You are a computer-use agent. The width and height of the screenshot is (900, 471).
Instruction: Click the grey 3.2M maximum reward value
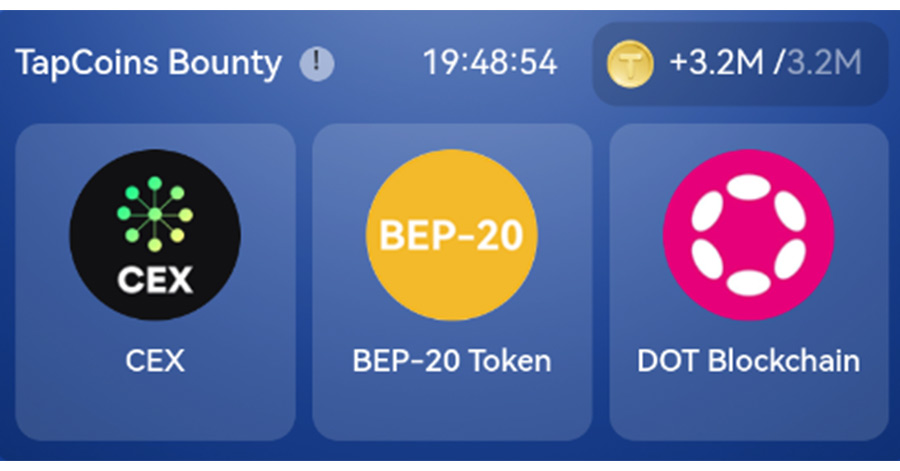(x=824, y=63)
